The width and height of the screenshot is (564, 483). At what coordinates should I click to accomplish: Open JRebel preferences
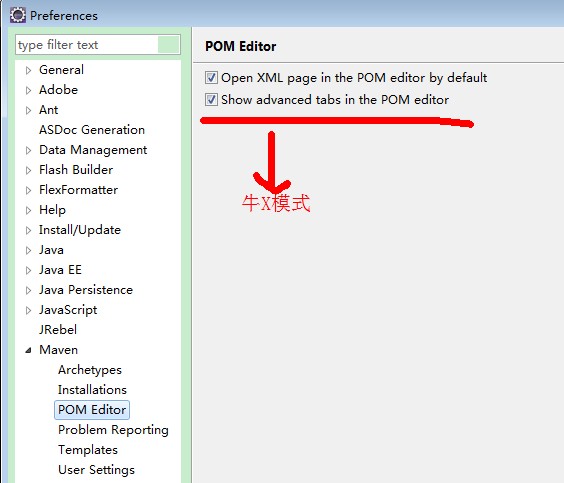pos(58,330)
